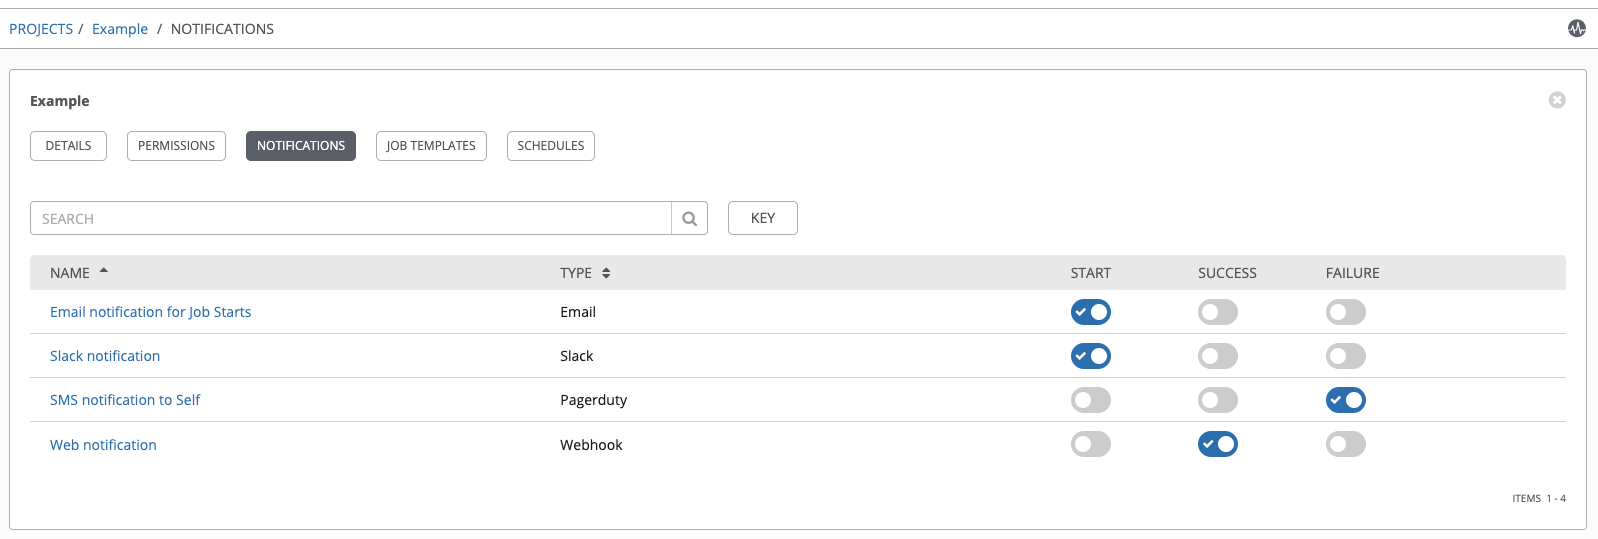Disable Start toggle for Slack notification
Screen dimensions: 1598x539
click(x=1090, y=356)
